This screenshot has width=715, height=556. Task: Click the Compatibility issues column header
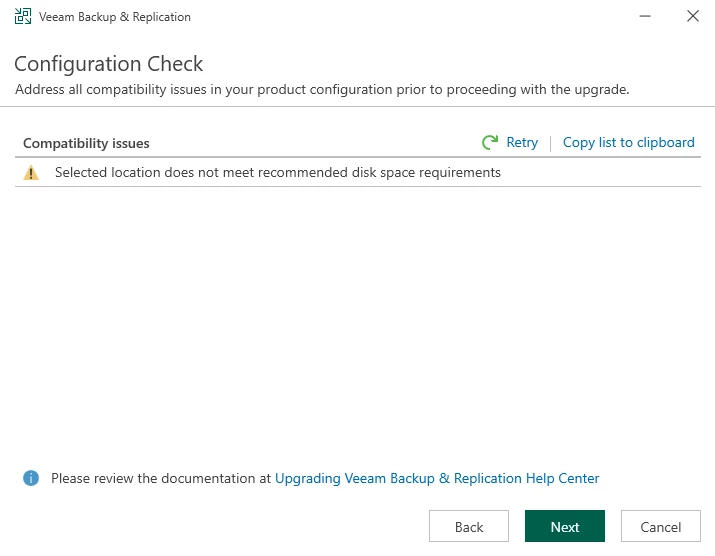pos(86,143)
